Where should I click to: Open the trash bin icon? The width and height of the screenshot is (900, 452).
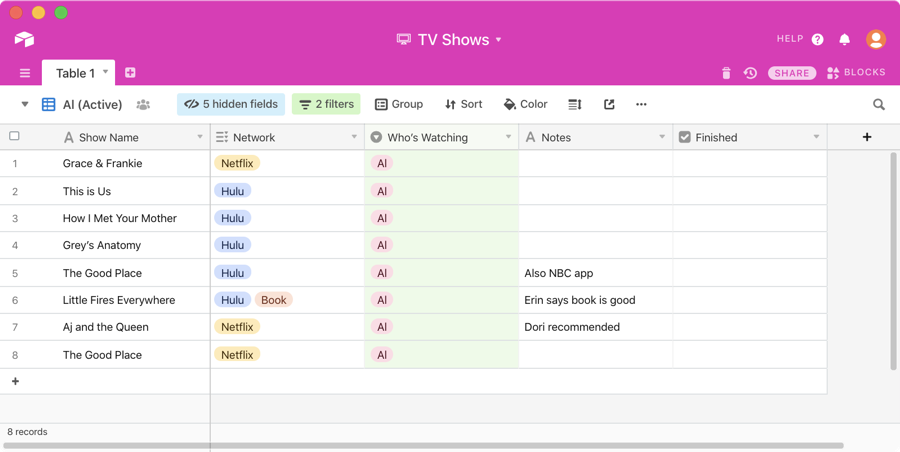726,73
